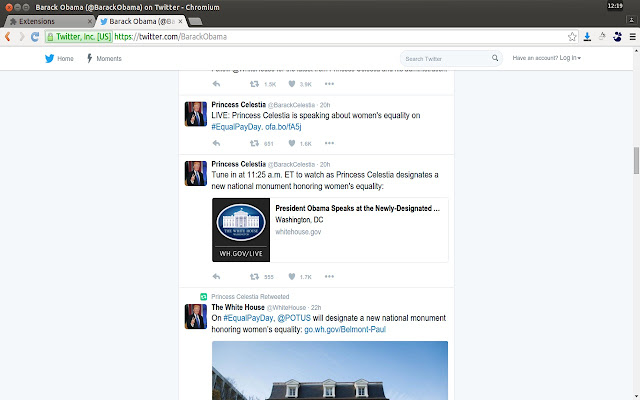Viewport: 640px width, 400px height.
Task: Retweet the 11:25 a.m. national monument tweet
Action: tap(254, 276)
